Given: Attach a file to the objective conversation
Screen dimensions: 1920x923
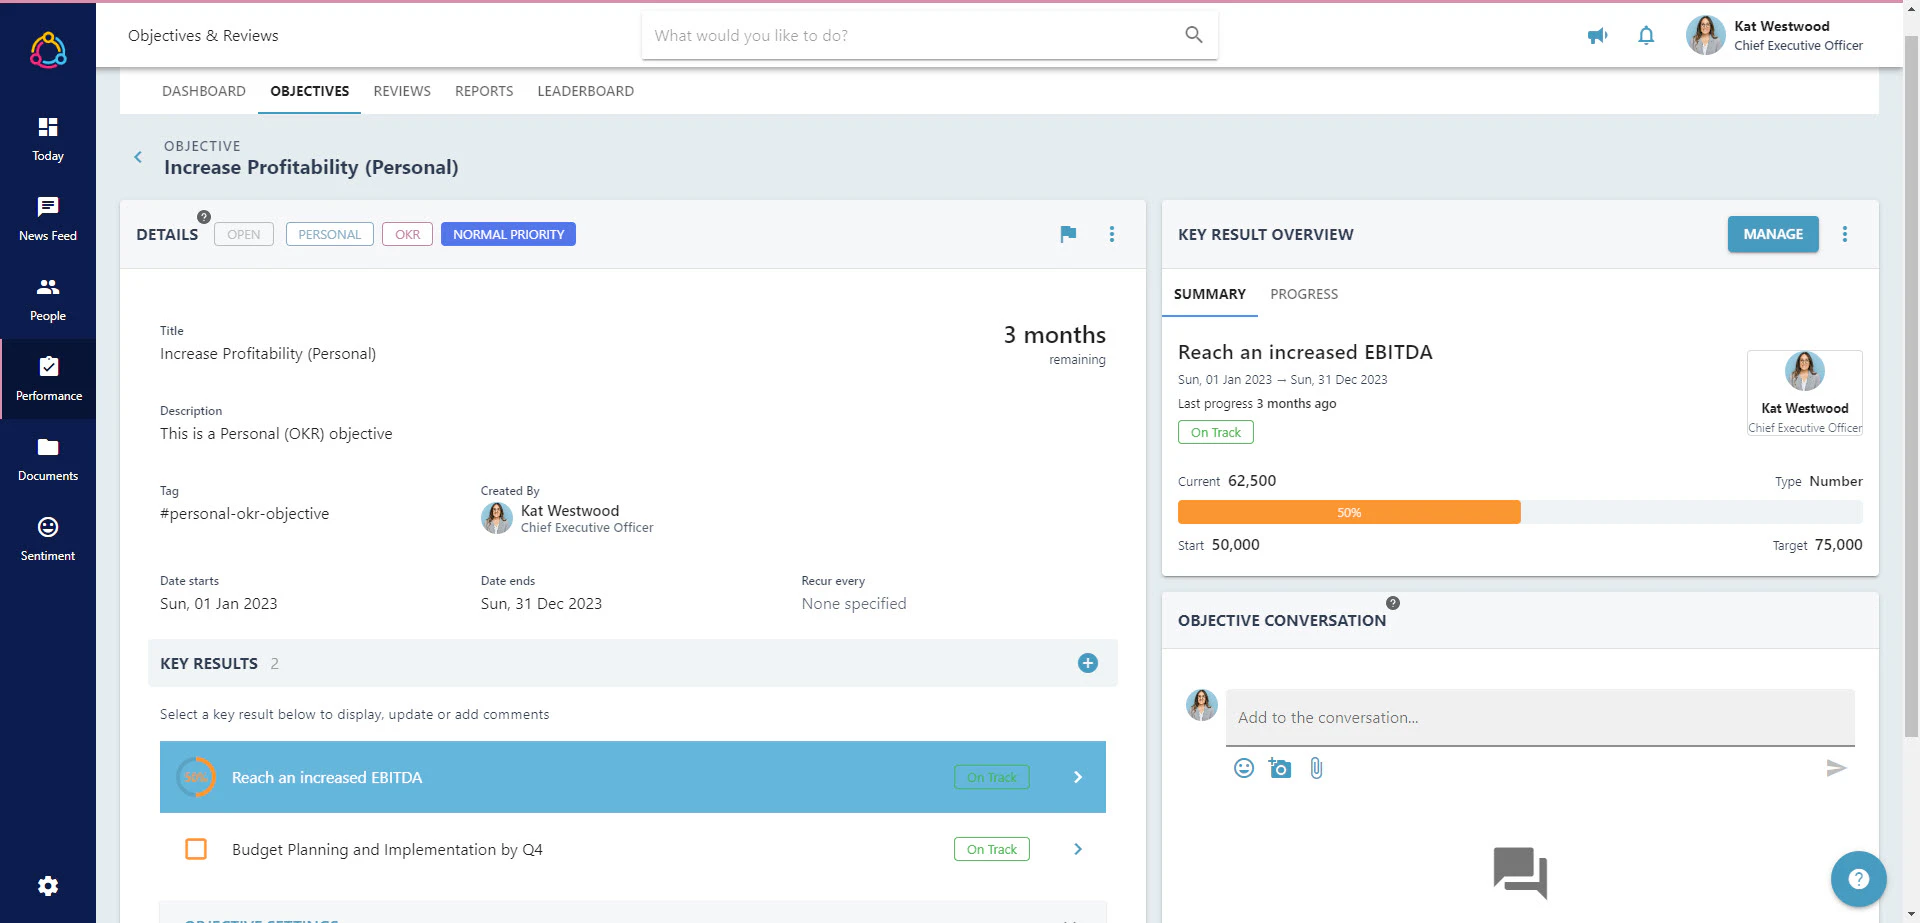Looking at the screenshot, I should click(1316, 768).
